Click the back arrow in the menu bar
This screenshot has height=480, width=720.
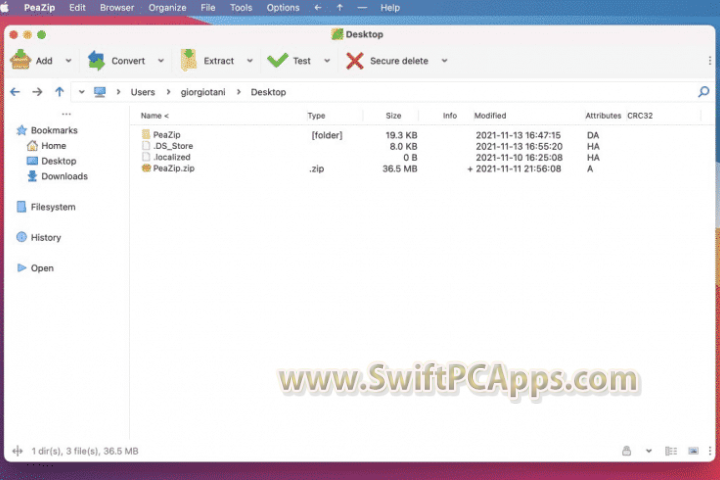[318, 8]
